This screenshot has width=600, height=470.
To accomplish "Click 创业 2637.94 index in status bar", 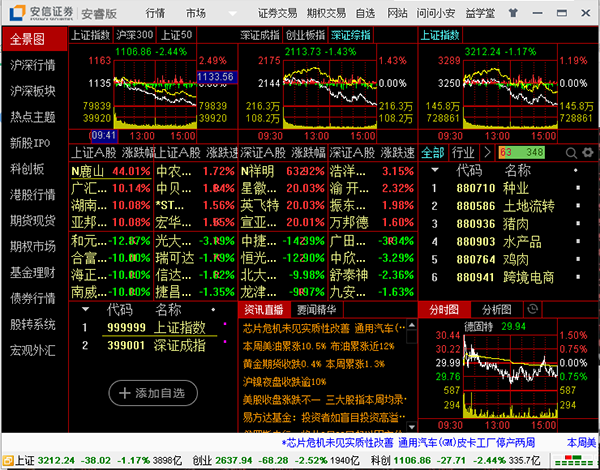I will click(x=276, y=460).
